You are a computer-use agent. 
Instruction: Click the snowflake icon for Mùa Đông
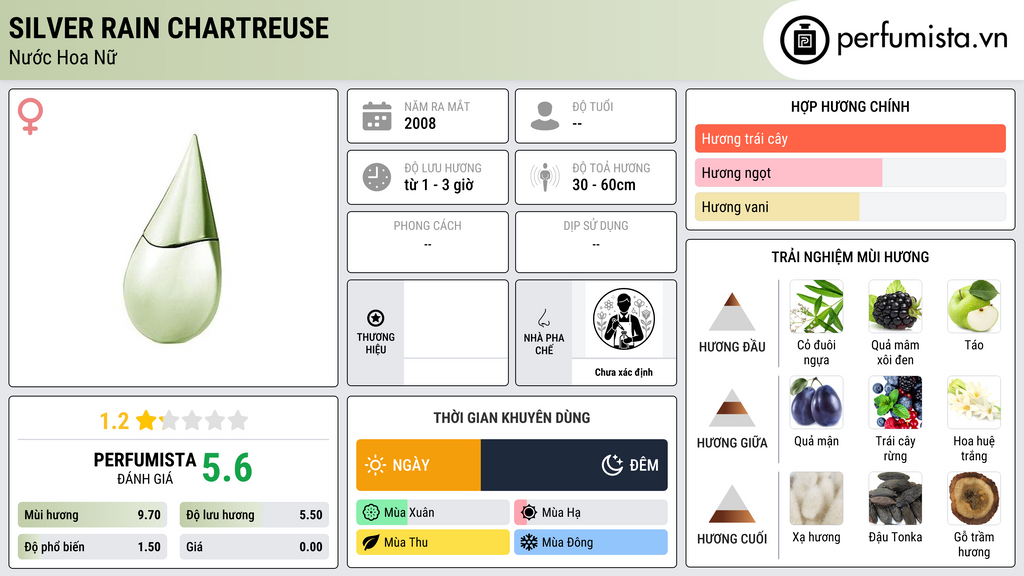coord(528,542)
